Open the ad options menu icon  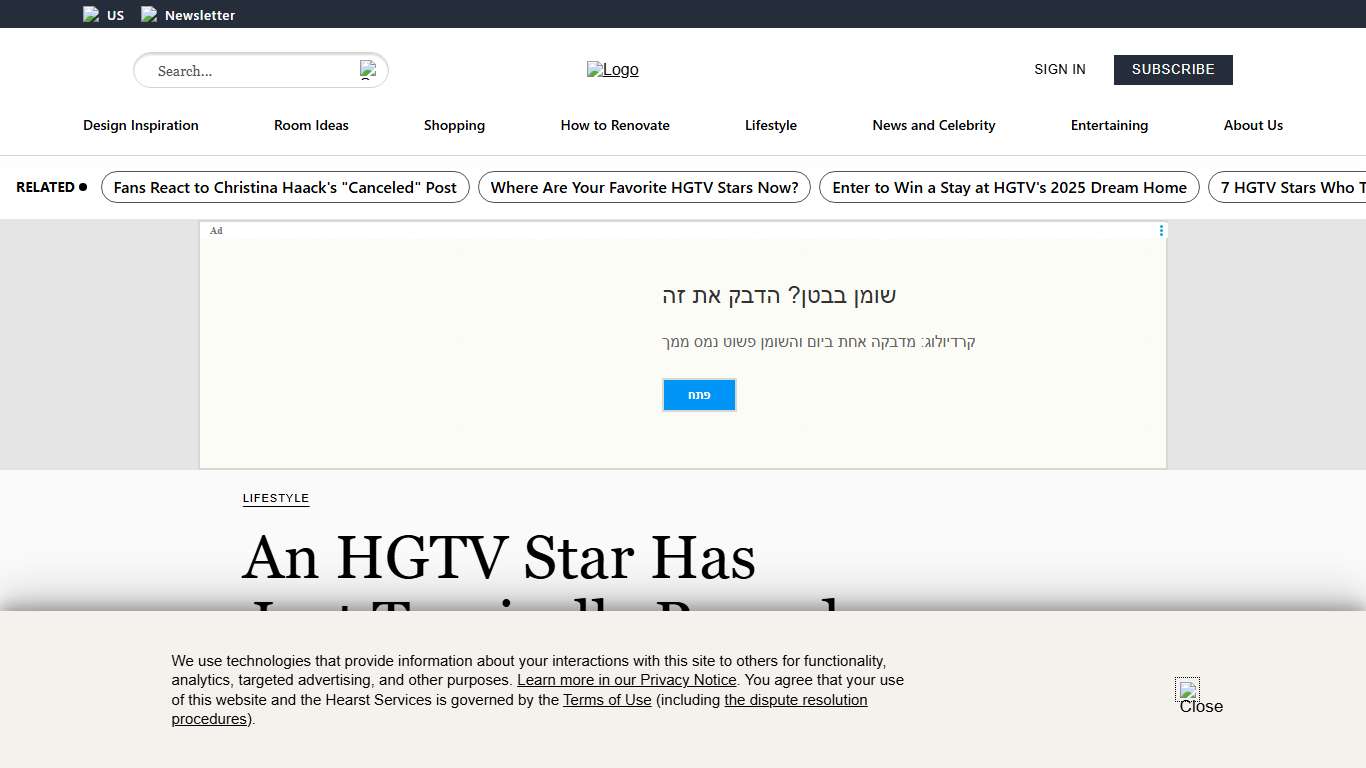click(x=1161, y=231)
